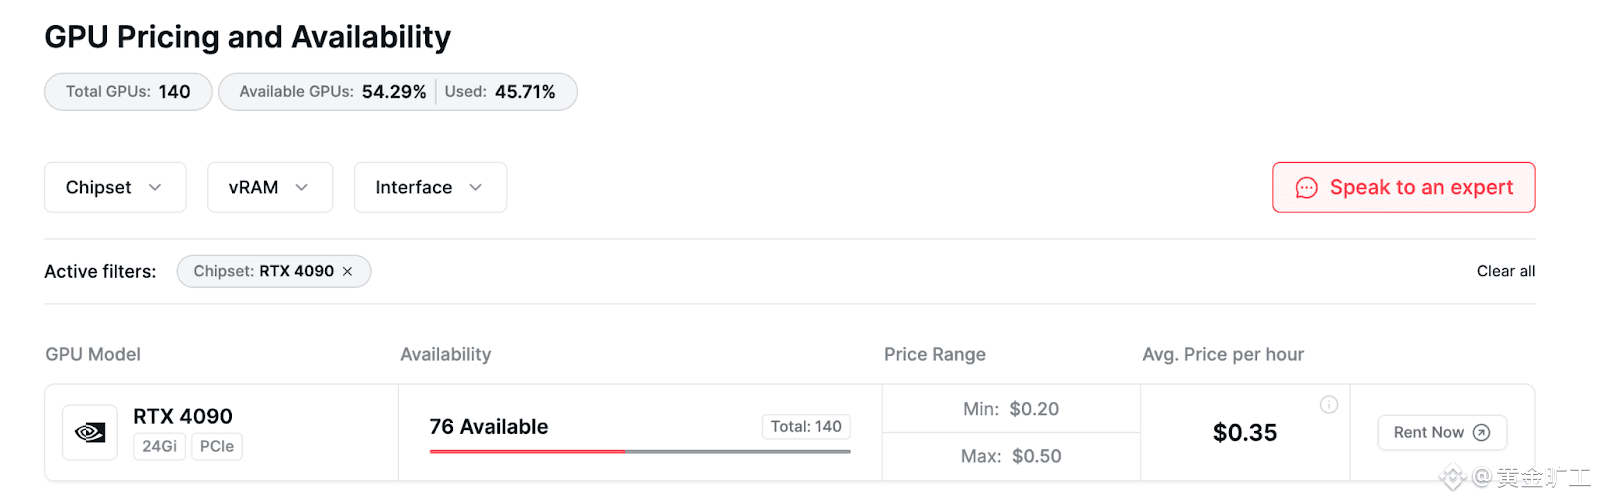The image size is (1600, 502).
Task: Select the PCIe interface tag
Action: (x=217, y=446)
